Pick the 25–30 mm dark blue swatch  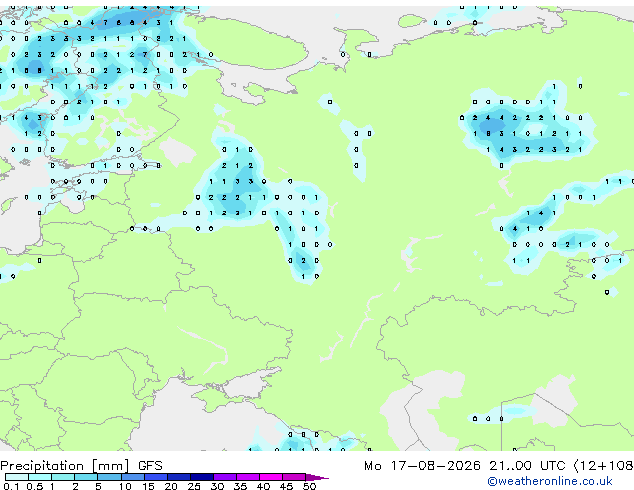pos(201,477)
